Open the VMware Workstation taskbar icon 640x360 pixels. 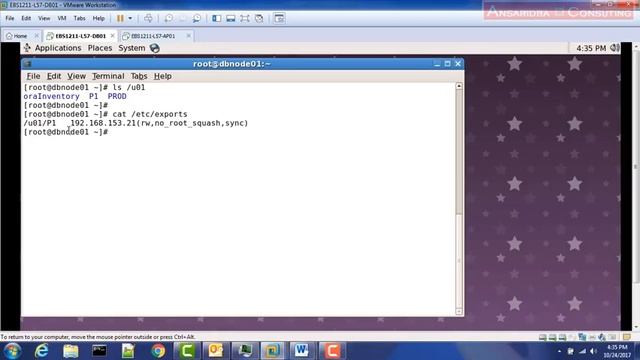tap(273, 351)
